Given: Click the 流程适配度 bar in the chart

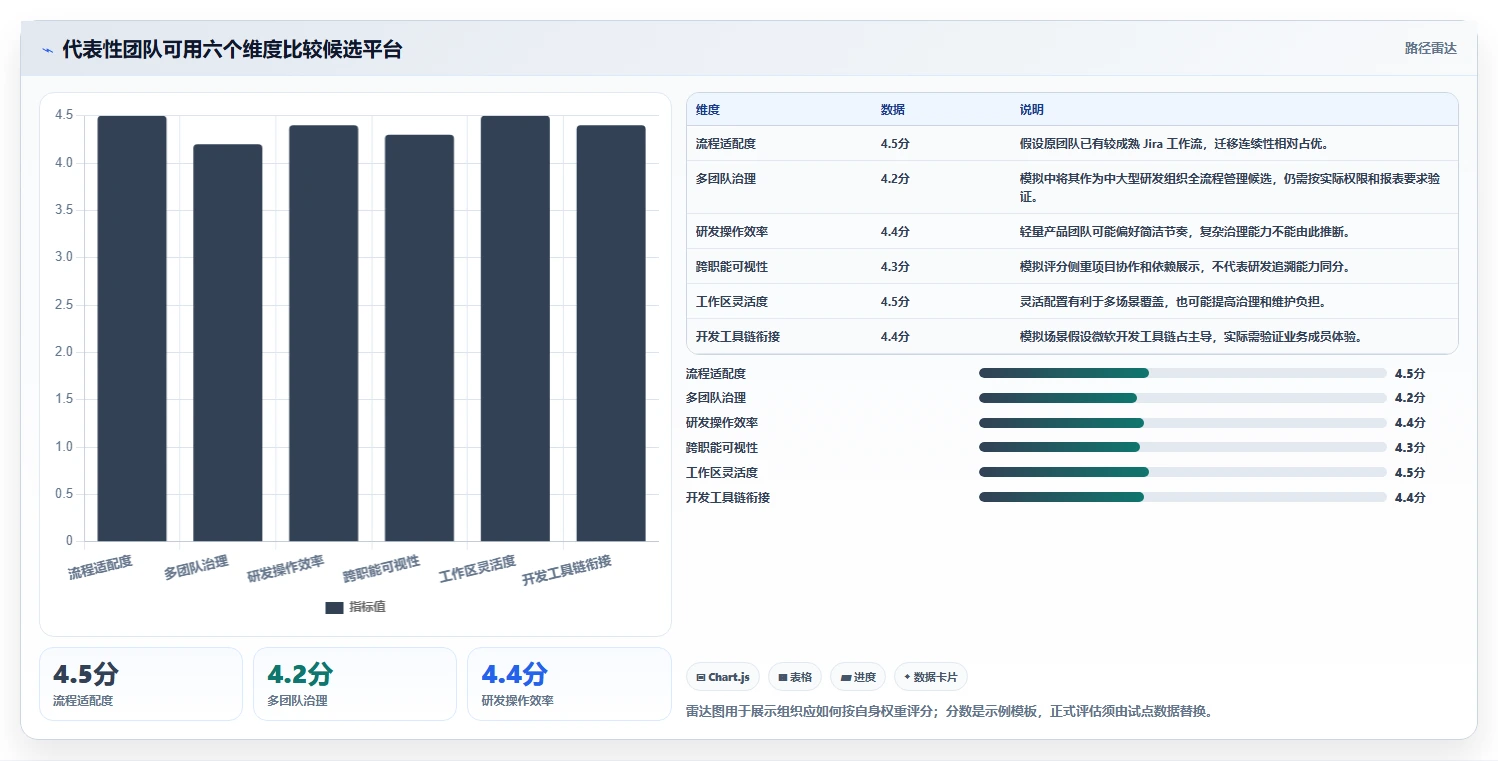Looking at the screenshot, I should [x=132, y=329].
